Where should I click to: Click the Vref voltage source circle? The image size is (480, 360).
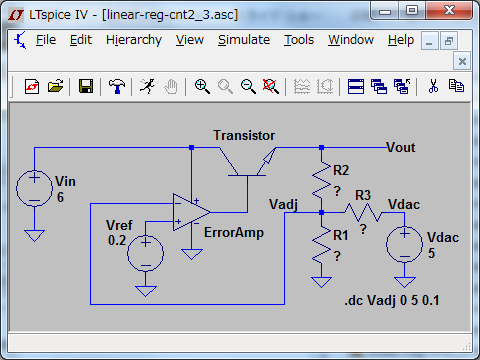click(145, 253)
